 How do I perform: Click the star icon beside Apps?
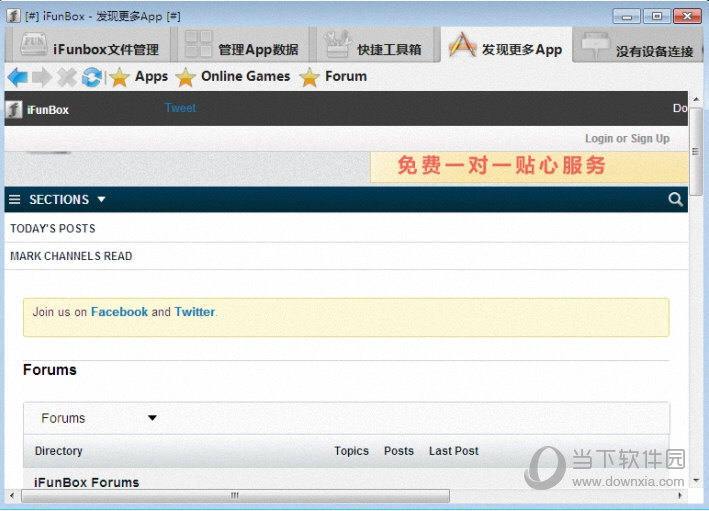pyautogui.click(x=119, y=77)
